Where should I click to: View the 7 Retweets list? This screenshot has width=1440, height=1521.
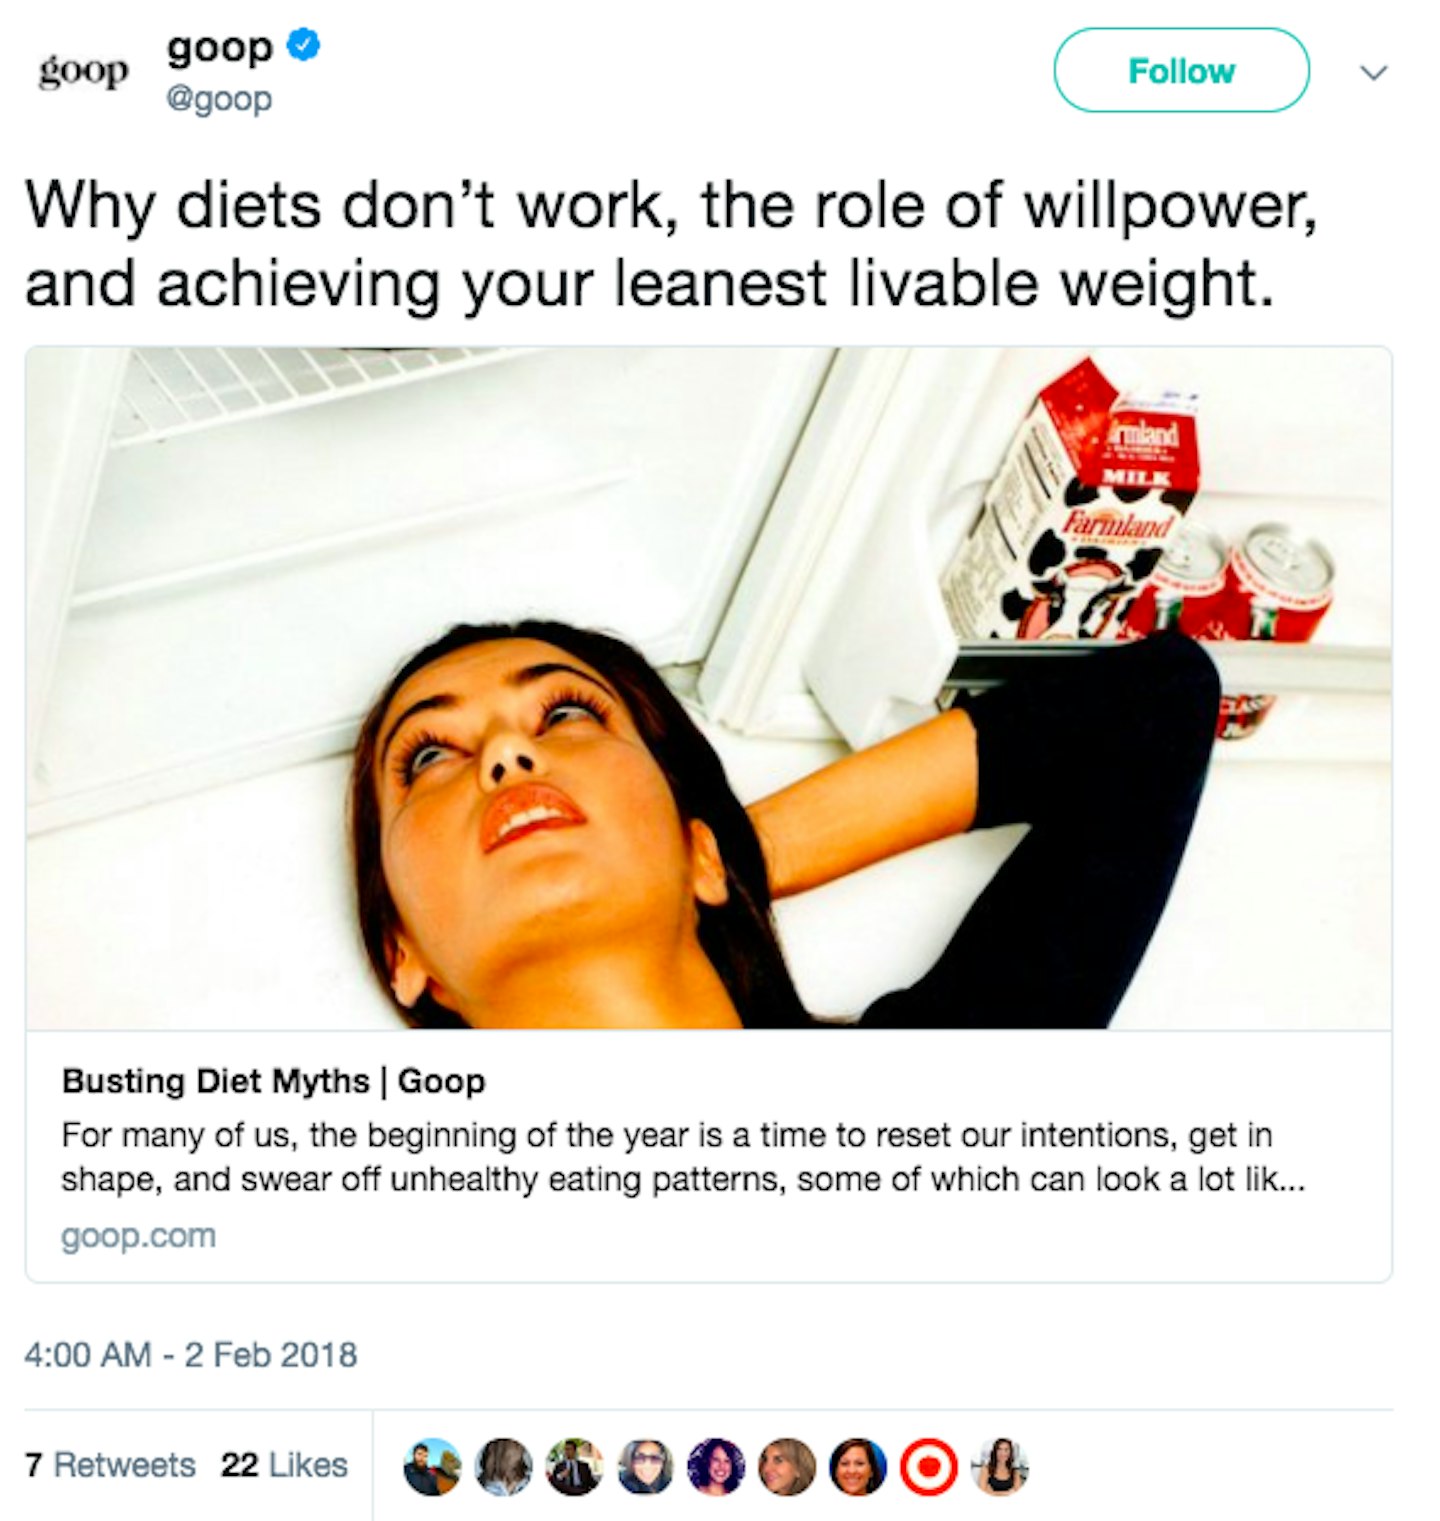click(x=110, y=1465)
